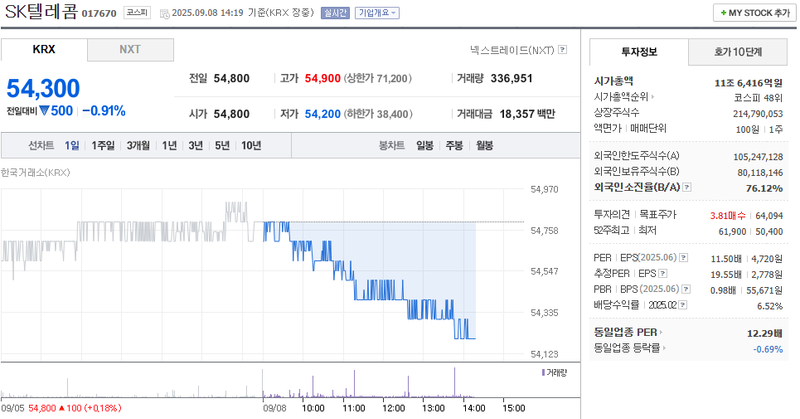The width and height of the screenshot is (800, 419).
Task: Click the 시가총액 value 11조 6,416억원
Action: point(748,83)
